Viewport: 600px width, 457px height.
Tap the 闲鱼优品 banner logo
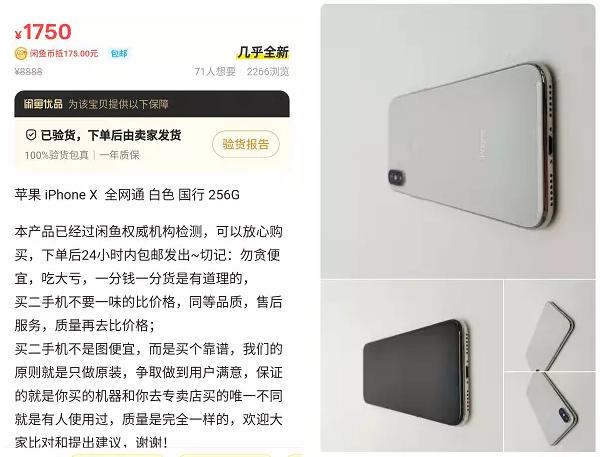43,104
